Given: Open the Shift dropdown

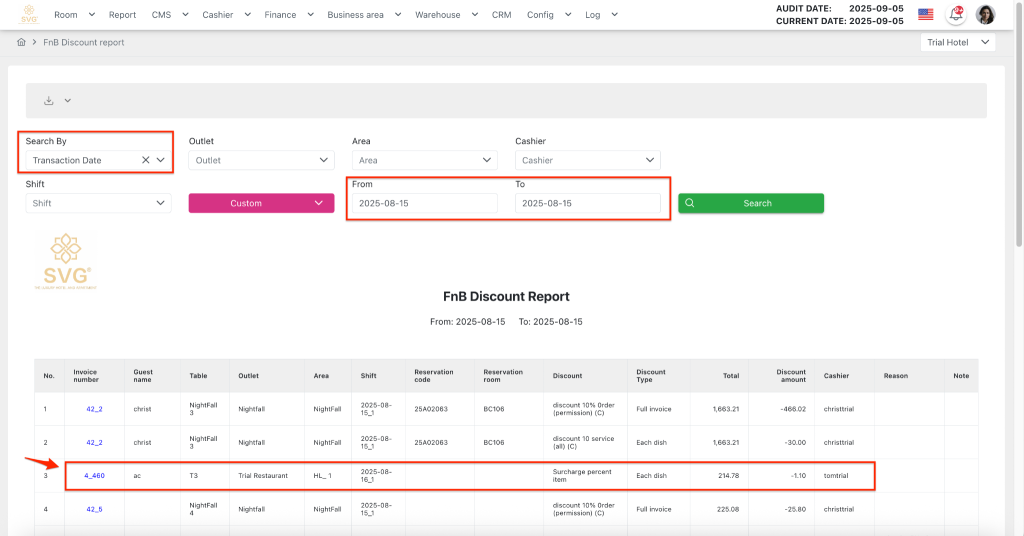Looking at the screenshot, I should [x=99, y=203].
